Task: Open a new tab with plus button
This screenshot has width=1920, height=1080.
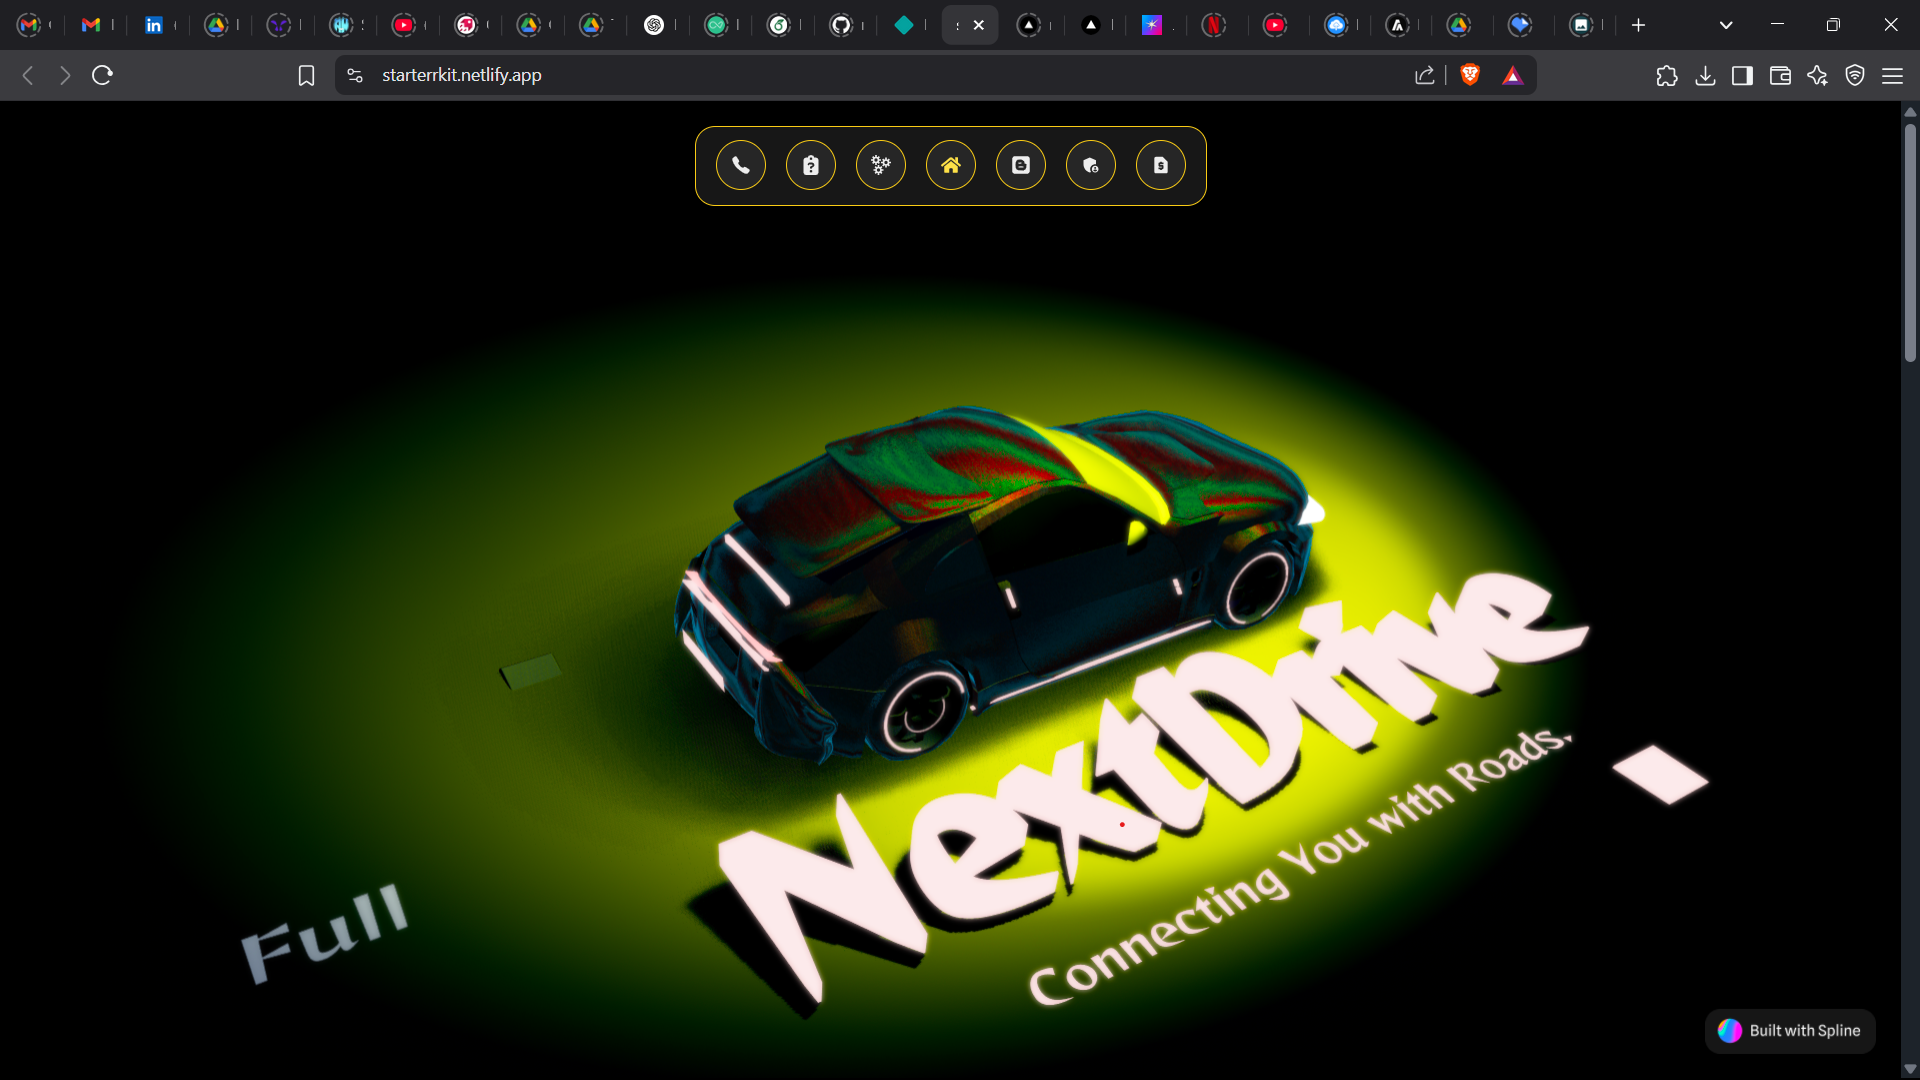Action: click(x=1638, y=25)
